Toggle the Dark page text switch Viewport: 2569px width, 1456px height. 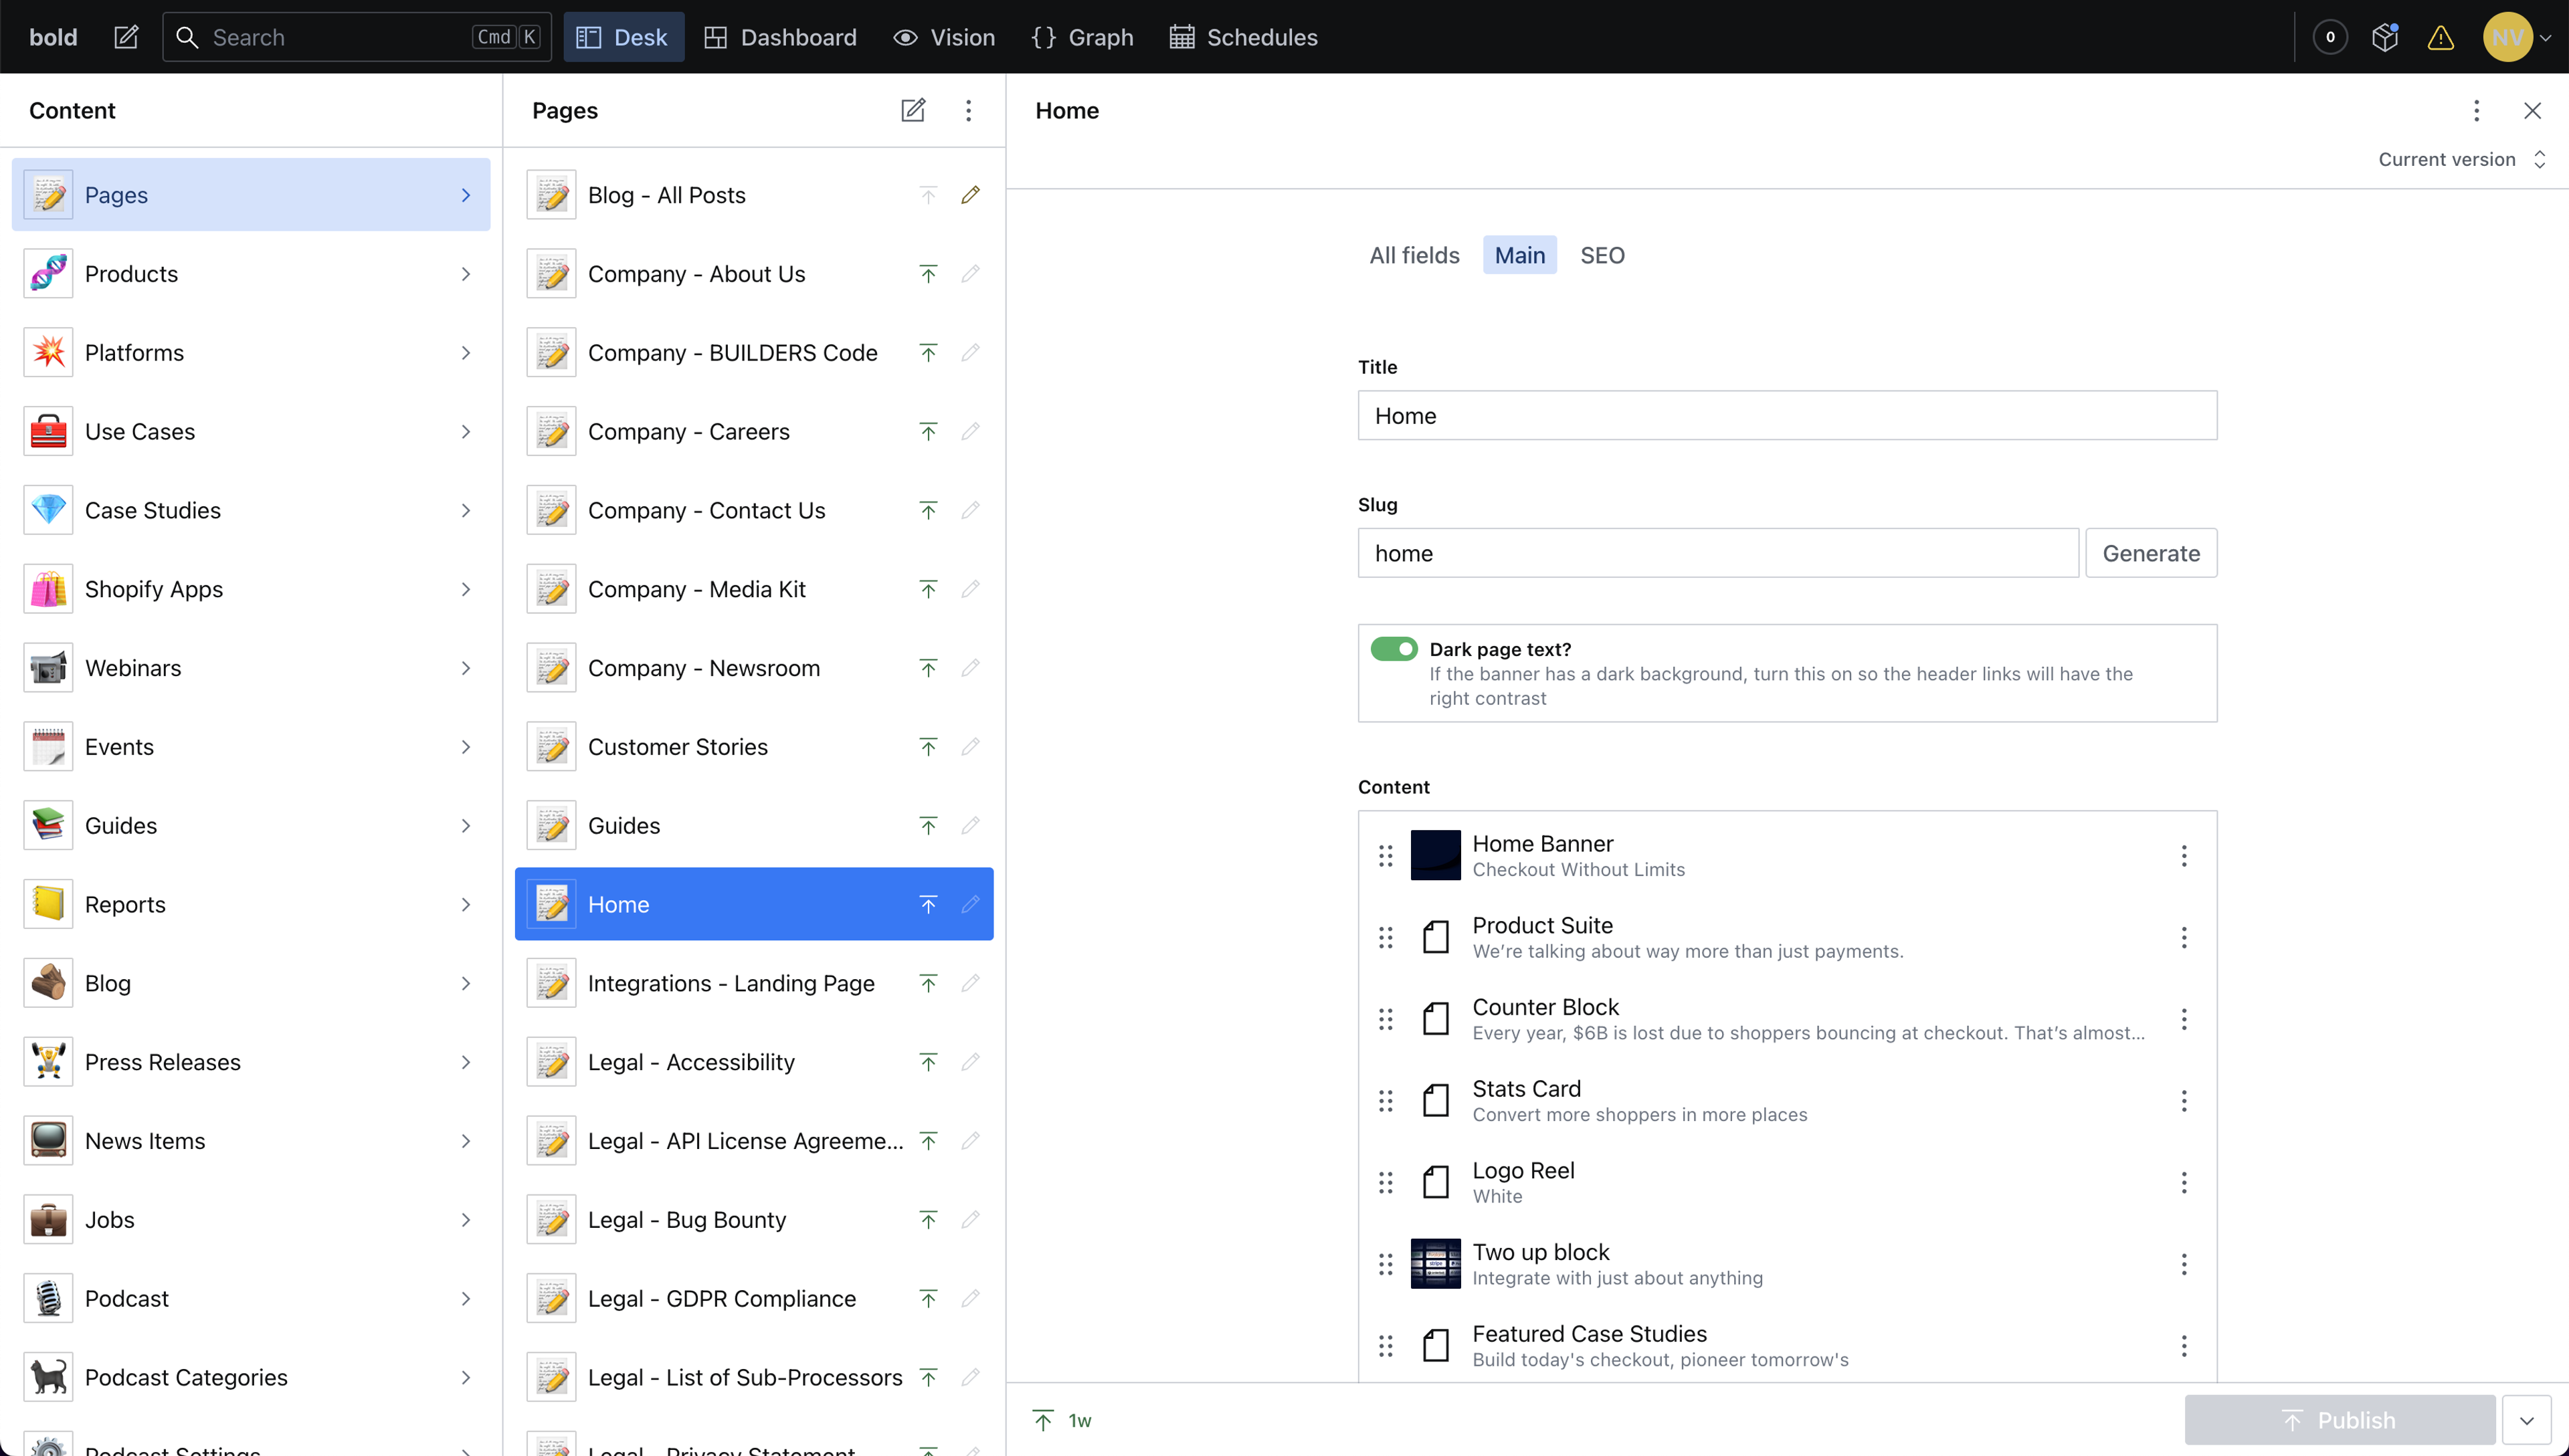[x=1394, y=649]
